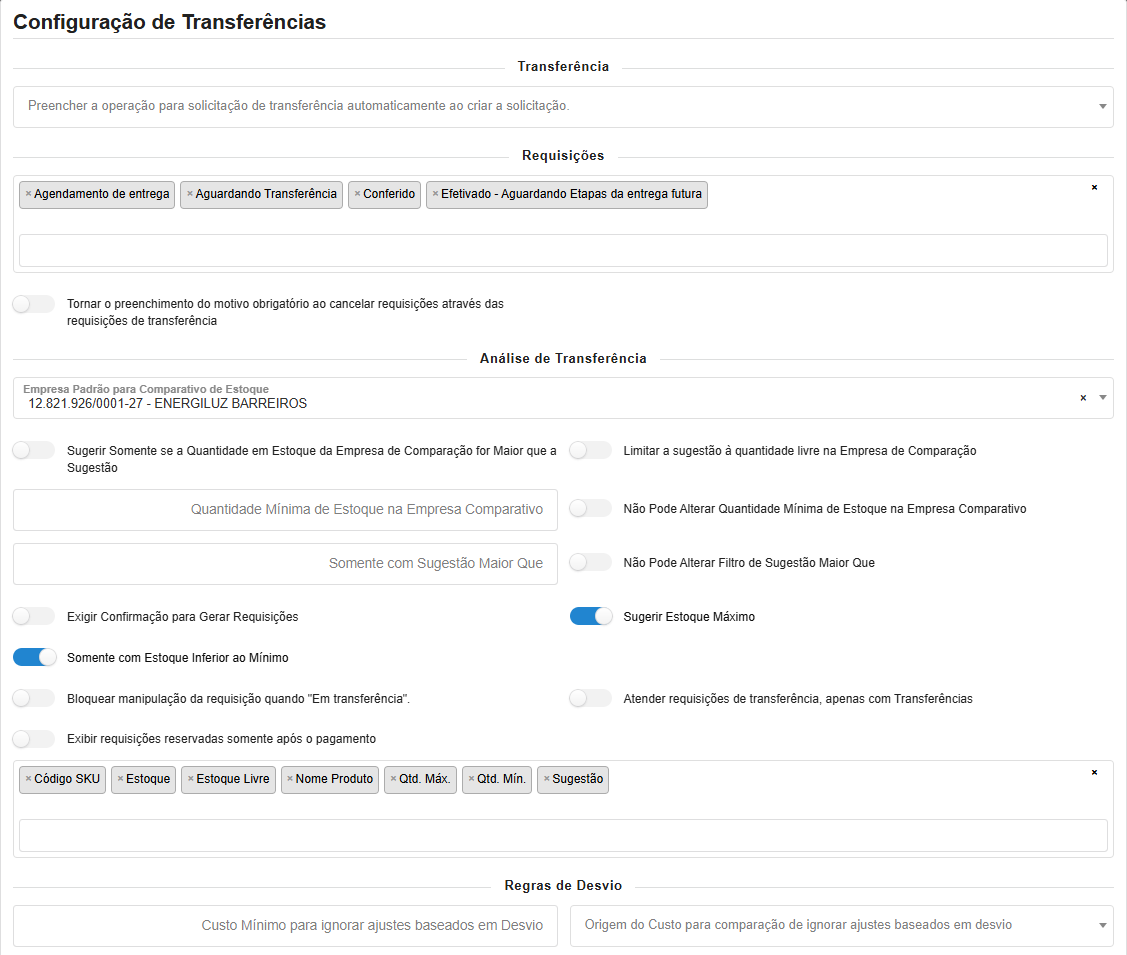Viewport: 1127px width, 955px height.
Task: Disable 'Sugerir Estoque Máximo' toggle
Action: pyautogui.click(x=591, y=617)
